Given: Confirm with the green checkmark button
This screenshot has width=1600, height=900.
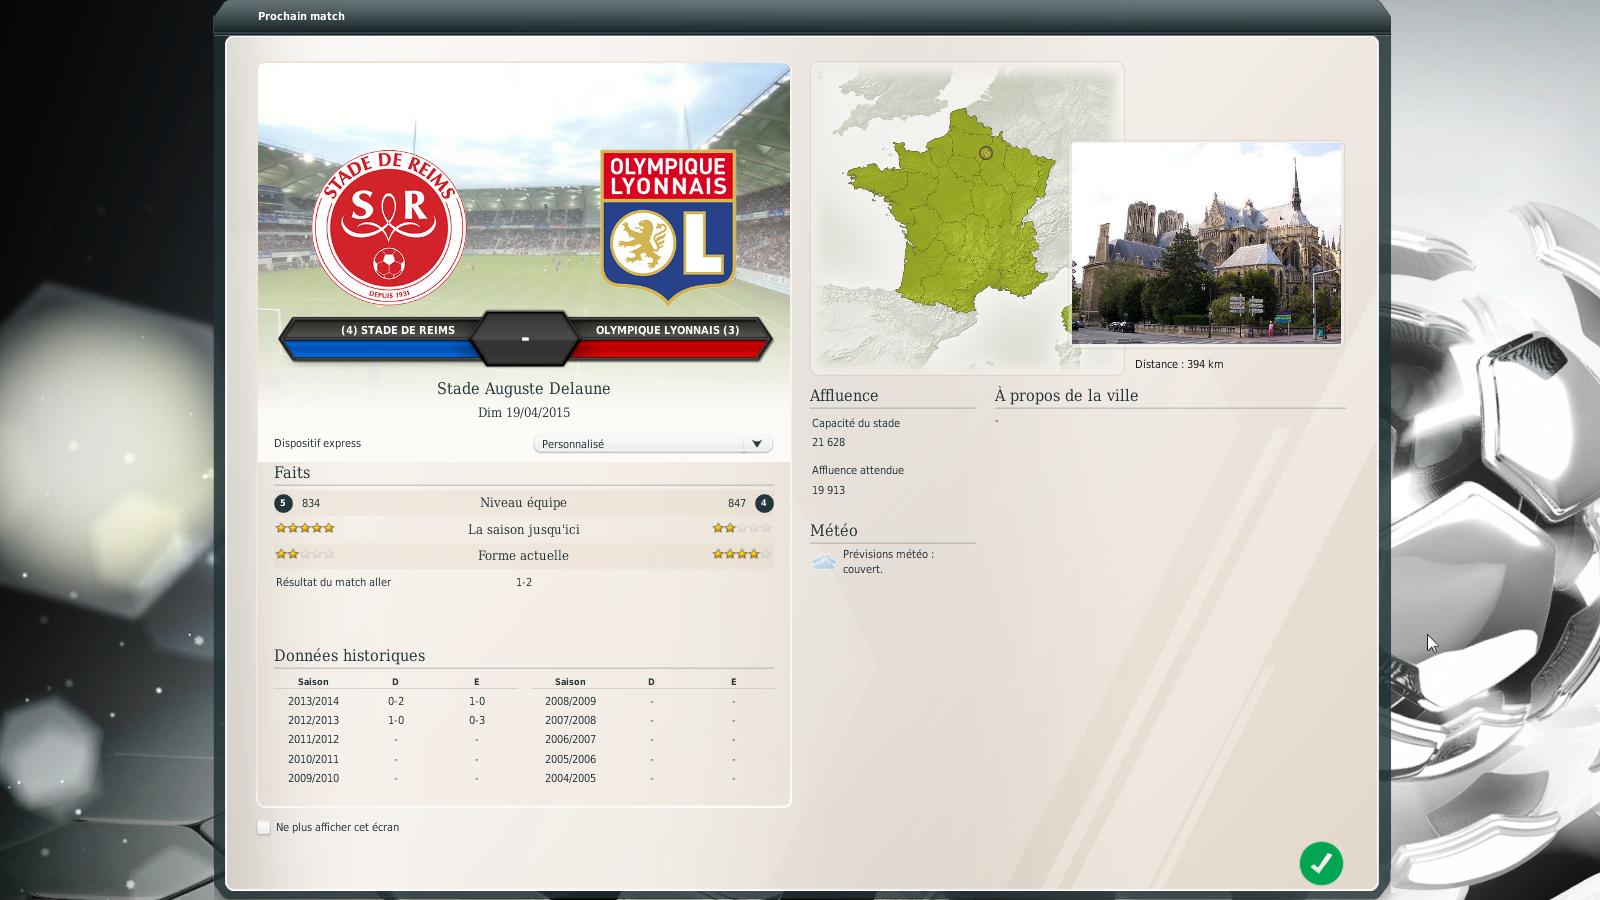Looking at the screenshot, I should point(1321,863).
